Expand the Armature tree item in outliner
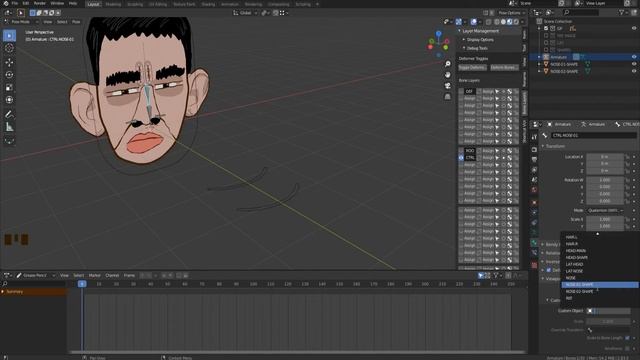 pos(539,57)
